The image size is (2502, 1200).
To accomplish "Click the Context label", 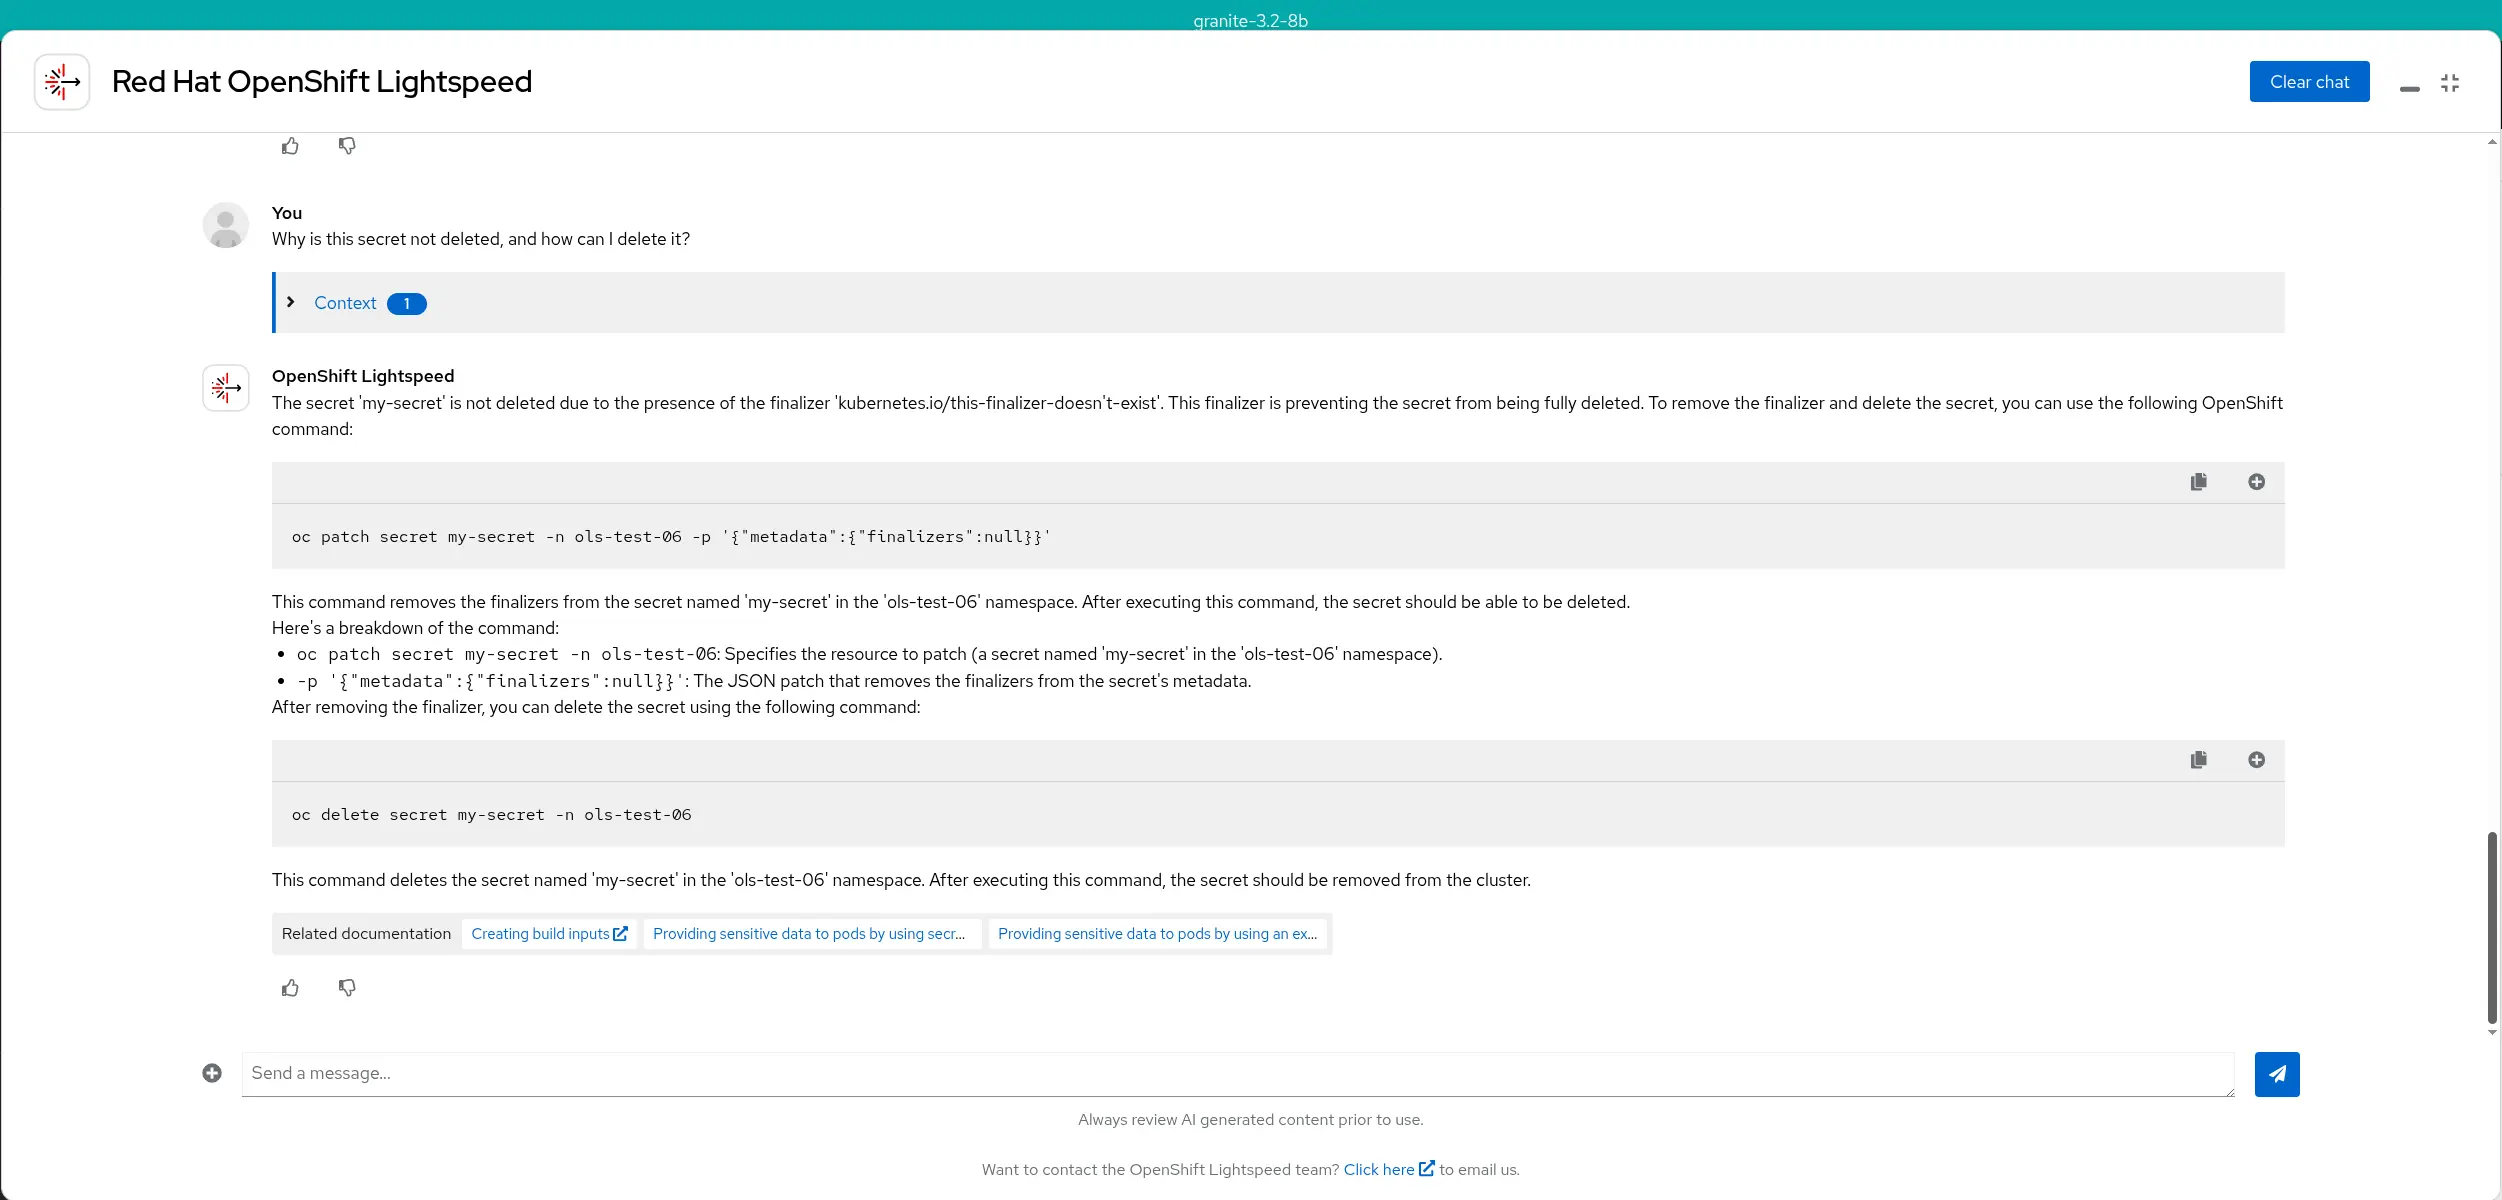I will pyautogui.click(x=345, y=303).
